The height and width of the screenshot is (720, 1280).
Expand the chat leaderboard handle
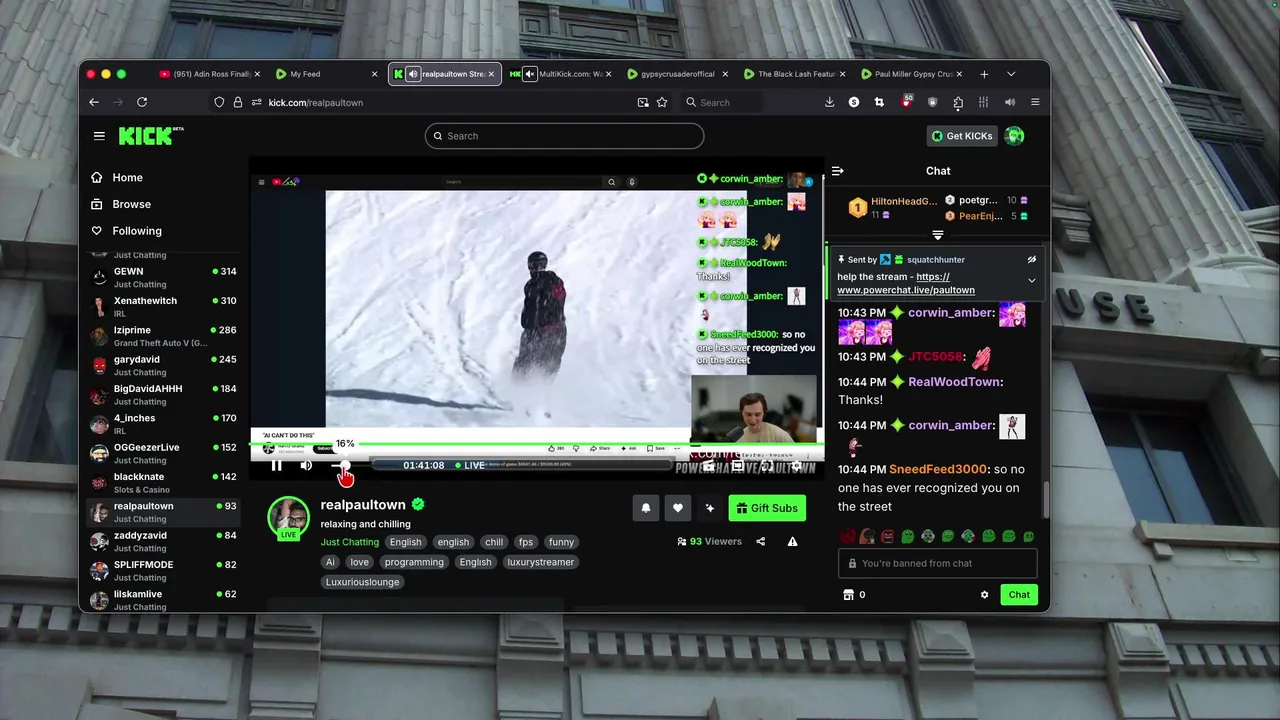[938, 235]
